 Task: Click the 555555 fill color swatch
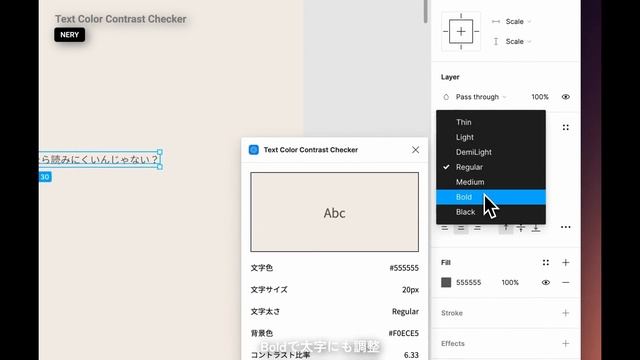click(446, 282)
